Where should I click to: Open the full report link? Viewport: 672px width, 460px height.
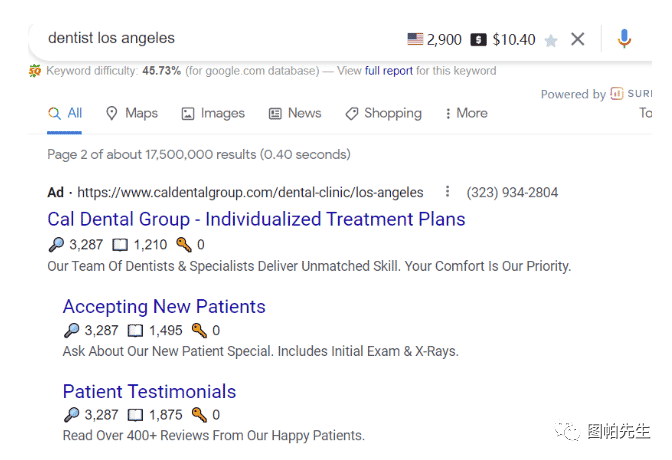point(389,70)
